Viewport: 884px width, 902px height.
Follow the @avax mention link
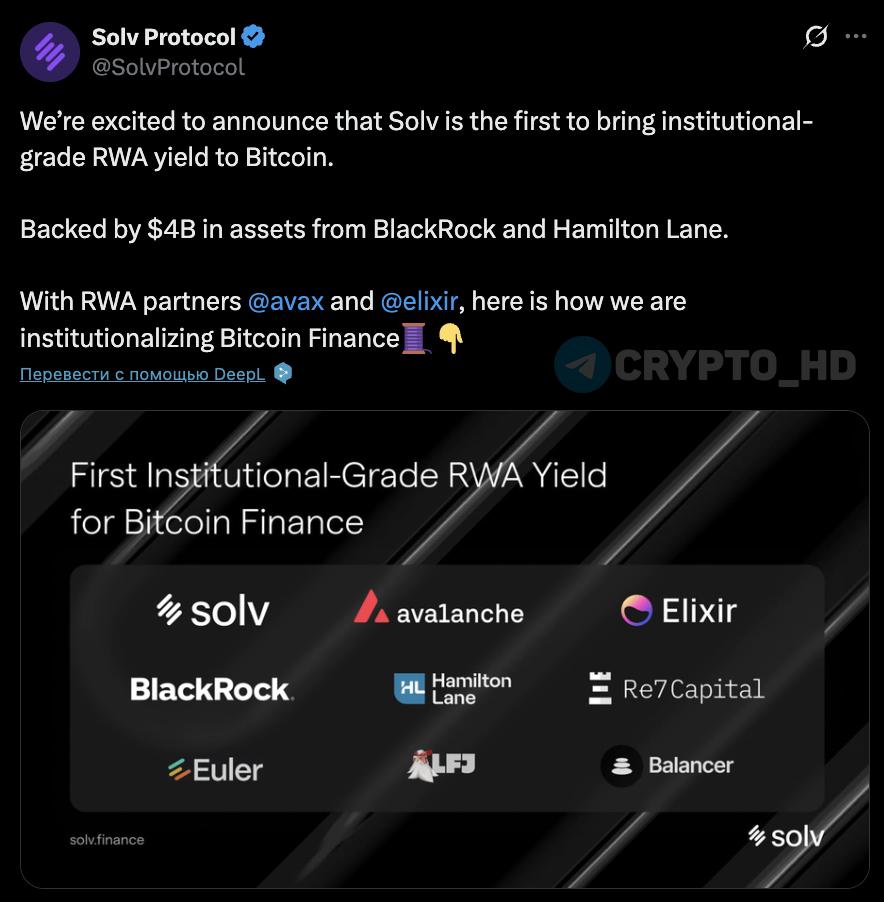286,301
